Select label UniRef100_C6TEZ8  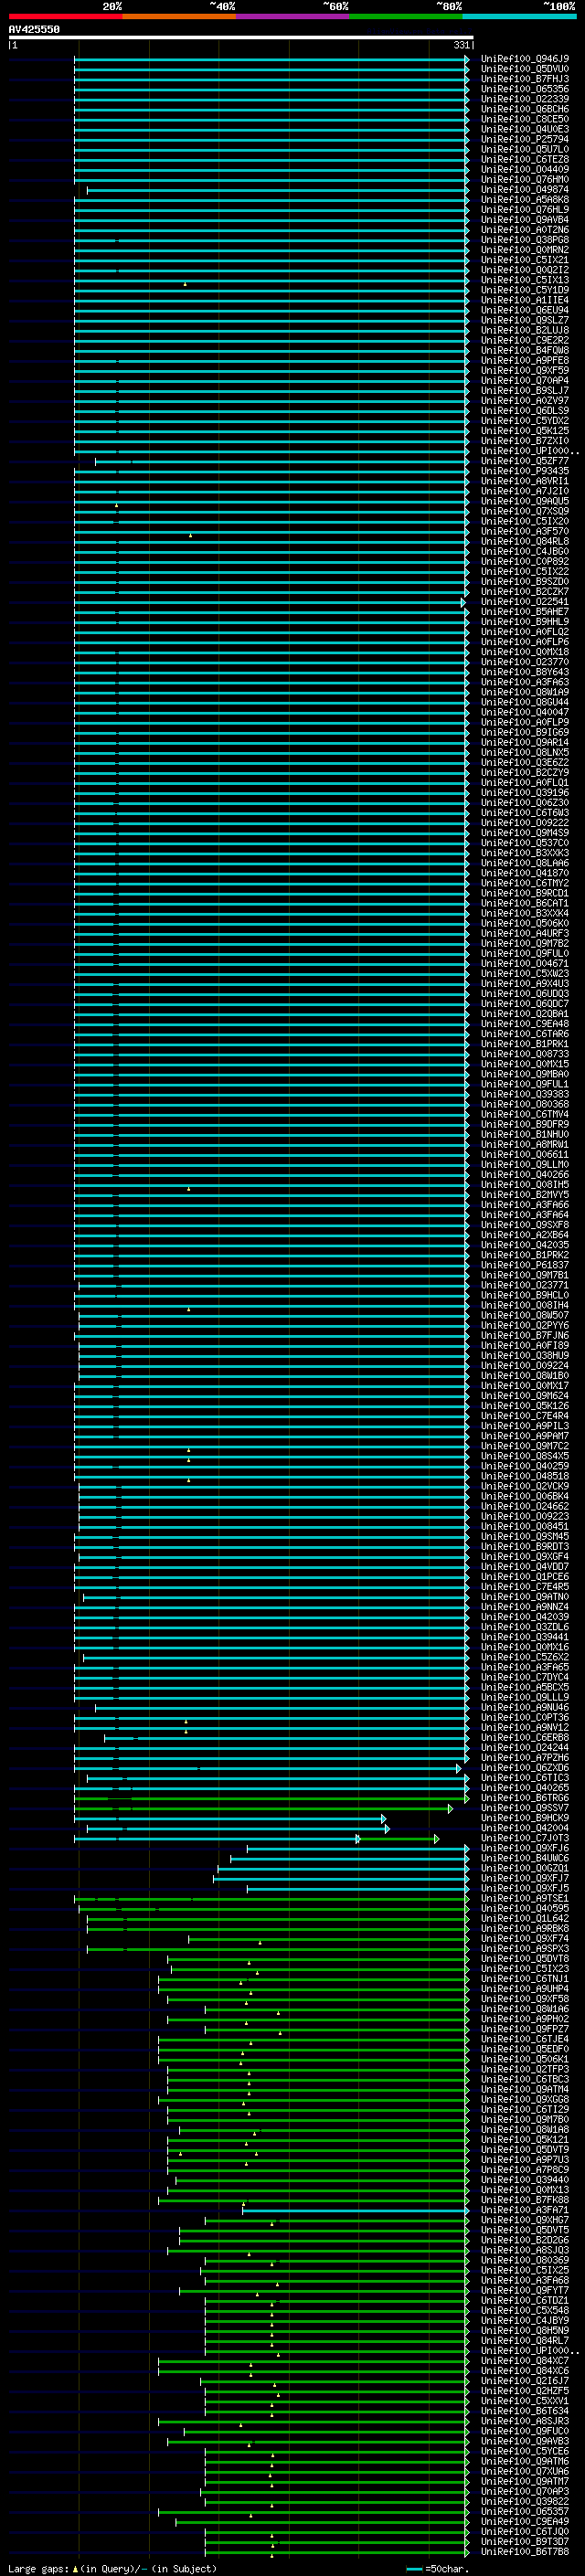pyautogui.click(x=525, y=159)
